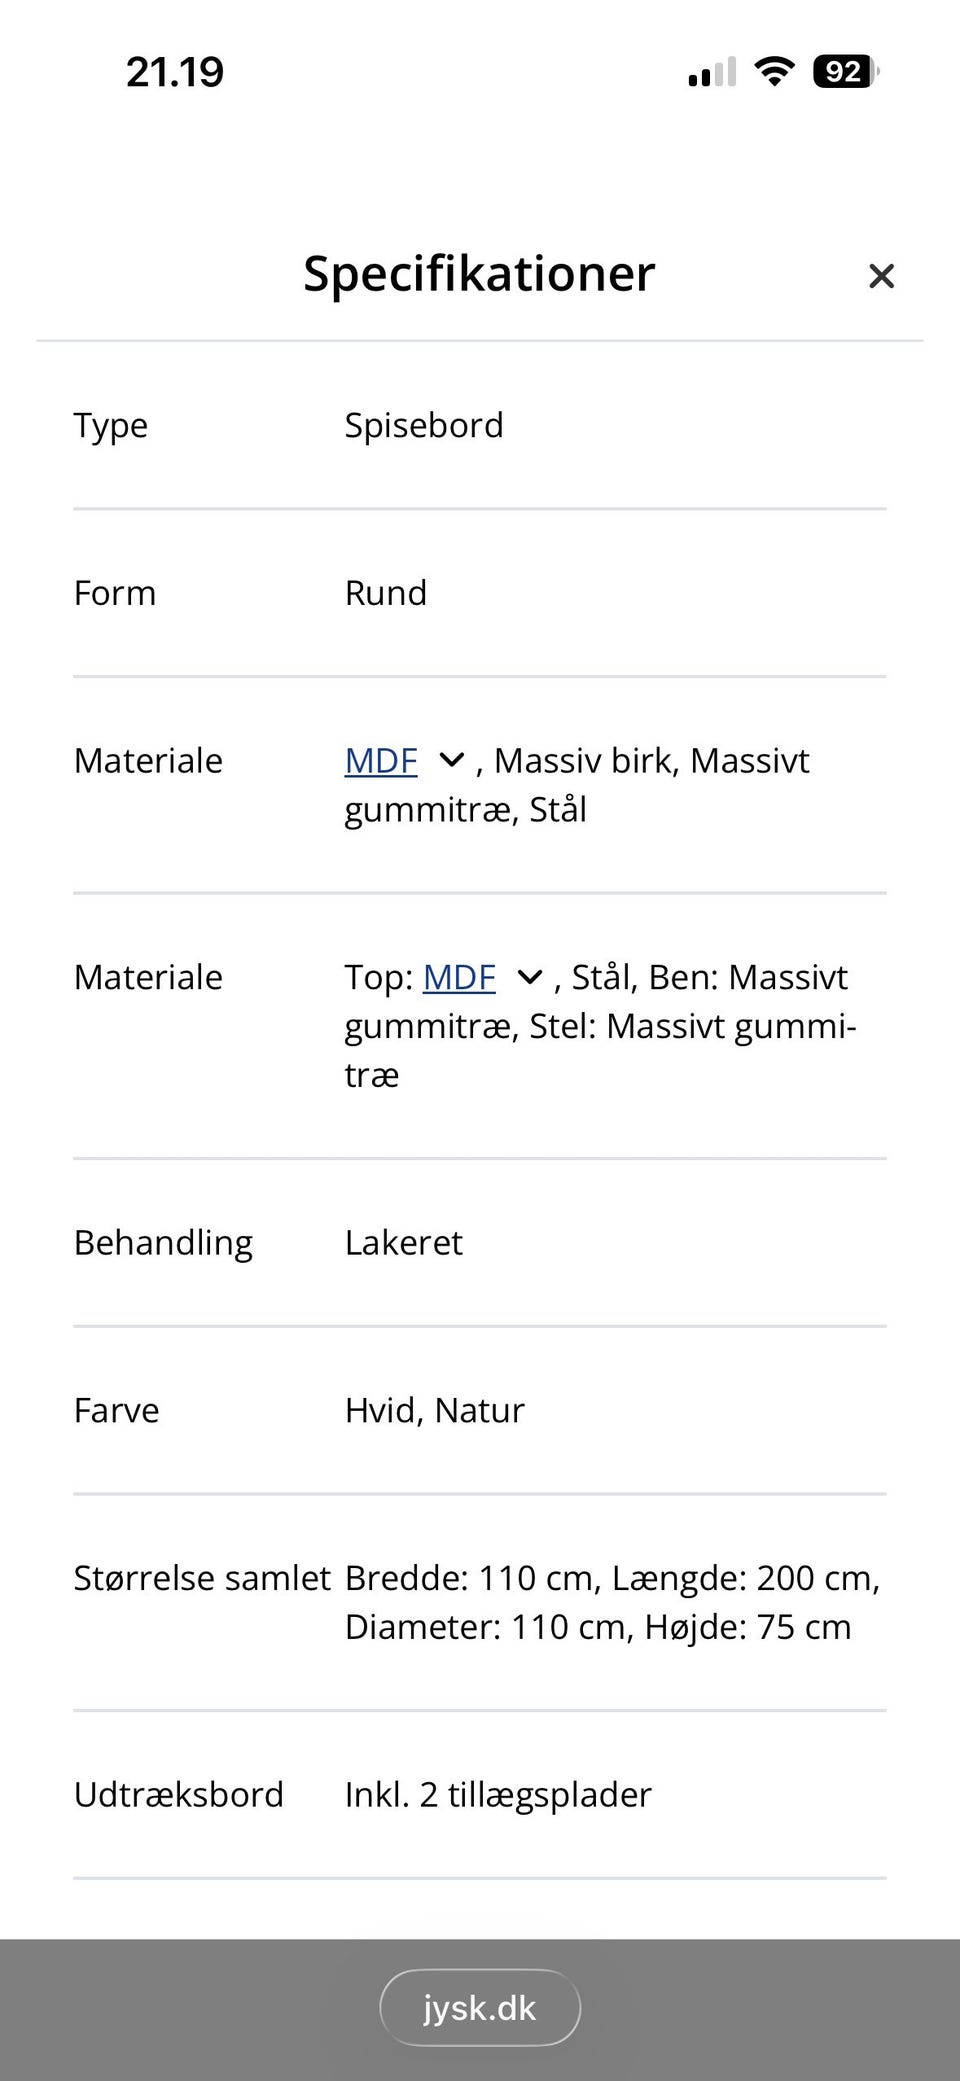
Task: Open the MDF link in the second Materiale row
Action: point(459,977)
